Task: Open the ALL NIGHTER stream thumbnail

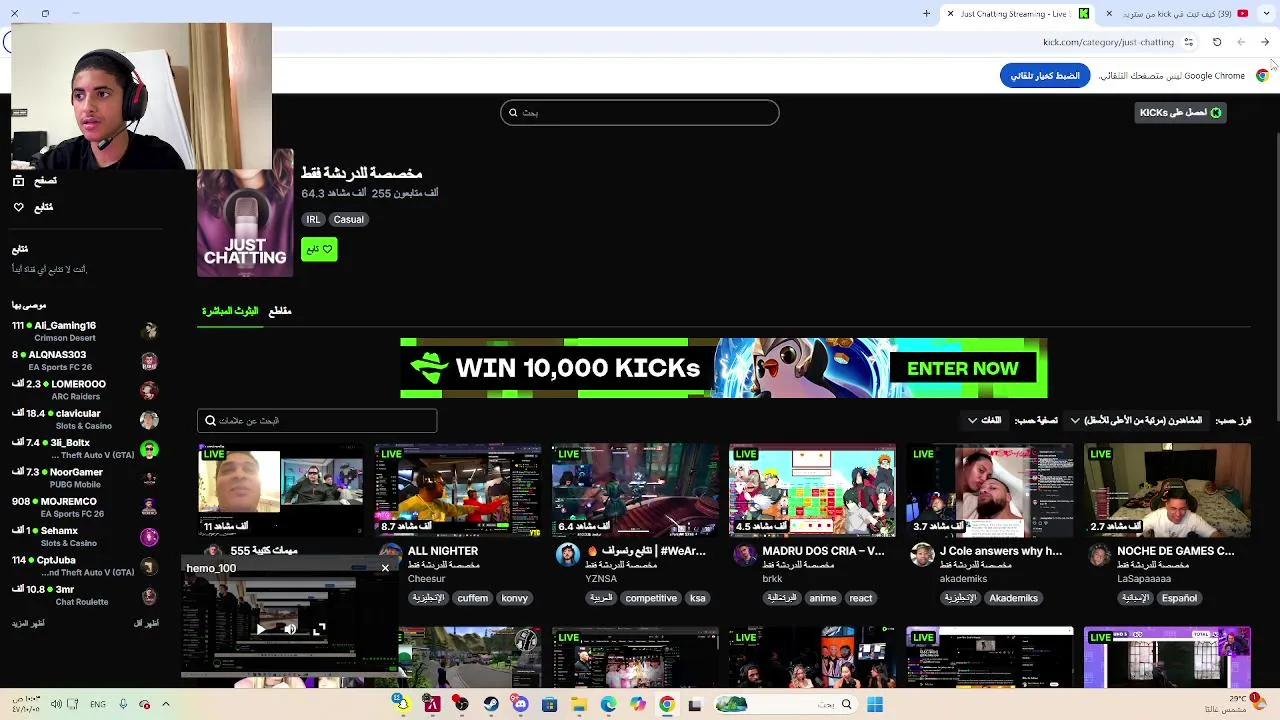Action: point(458,490)
